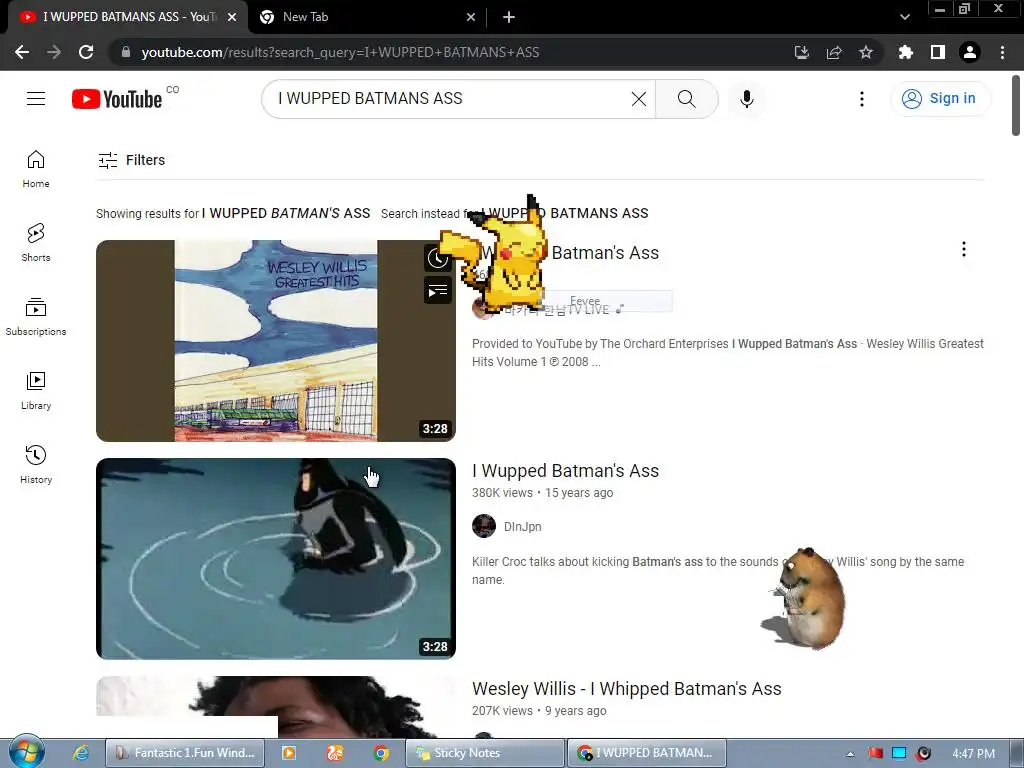This screenshot has height=768, width=1024.
Task: Bookmark this page with star icon
Action: click(x=865, y=52)
